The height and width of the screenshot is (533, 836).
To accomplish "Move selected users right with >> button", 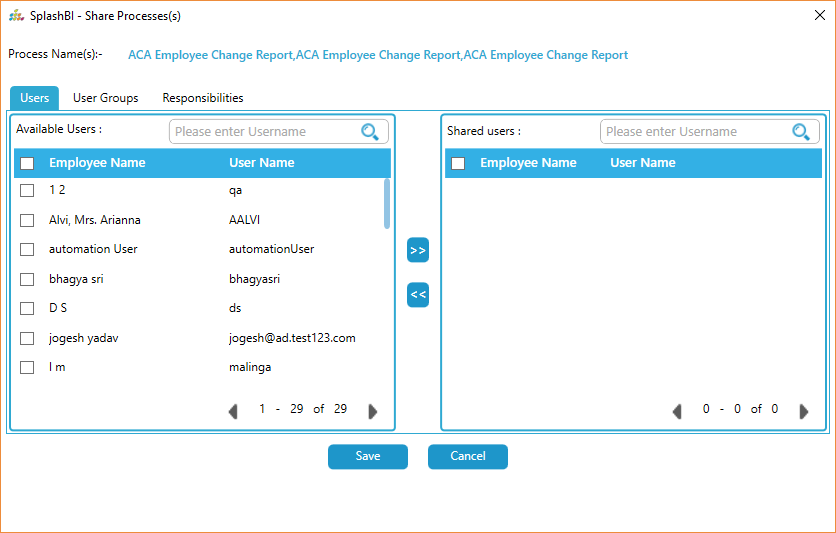I will (418, 250).
